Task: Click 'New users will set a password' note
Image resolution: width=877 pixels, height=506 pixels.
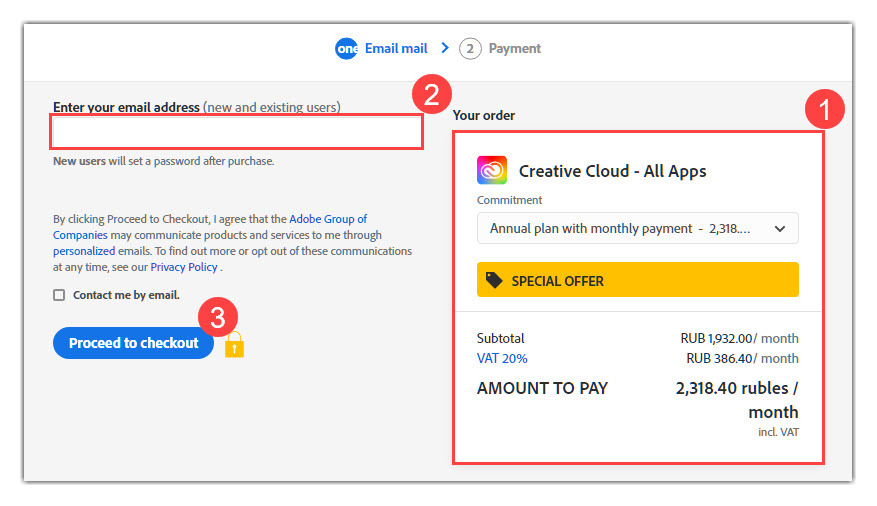Action: [x=163, y=161]
